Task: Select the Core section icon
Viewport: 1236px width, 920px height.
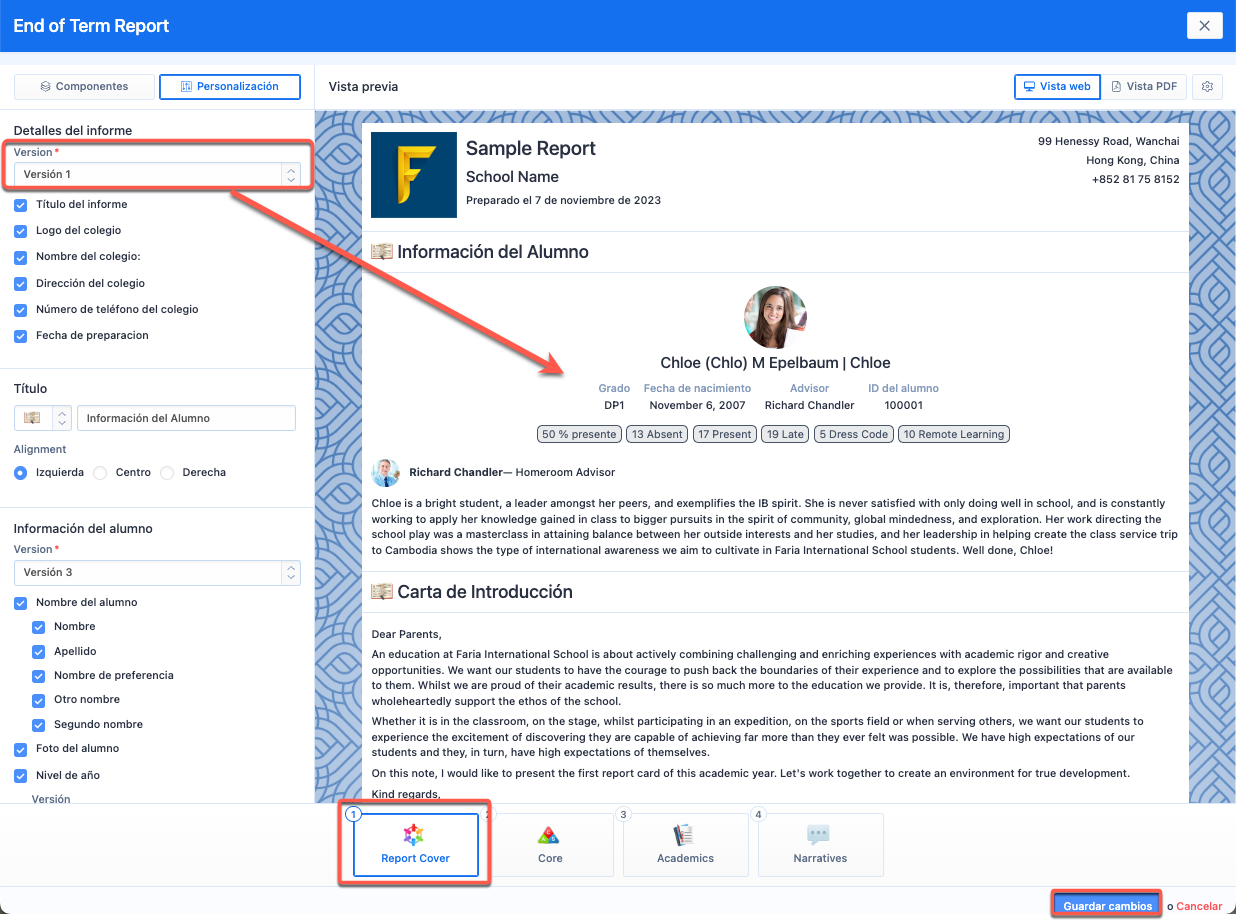Action: pos(549,834)
